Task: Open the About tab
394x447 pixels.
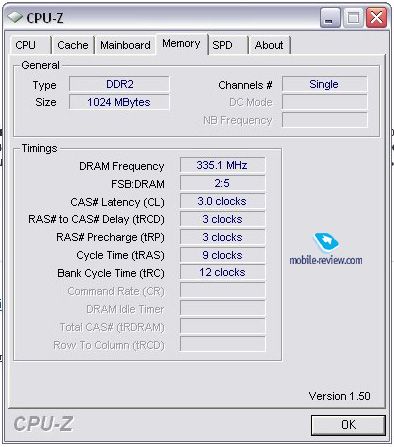Action: coord(269,45)
